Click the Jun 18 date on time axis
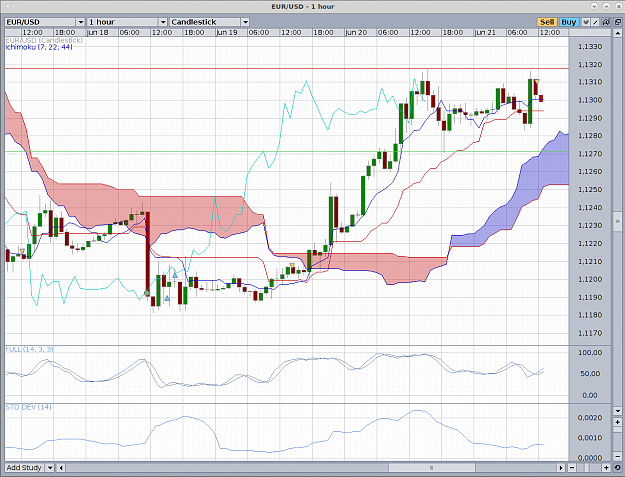 pyautogui.click(x=98, y=32)
